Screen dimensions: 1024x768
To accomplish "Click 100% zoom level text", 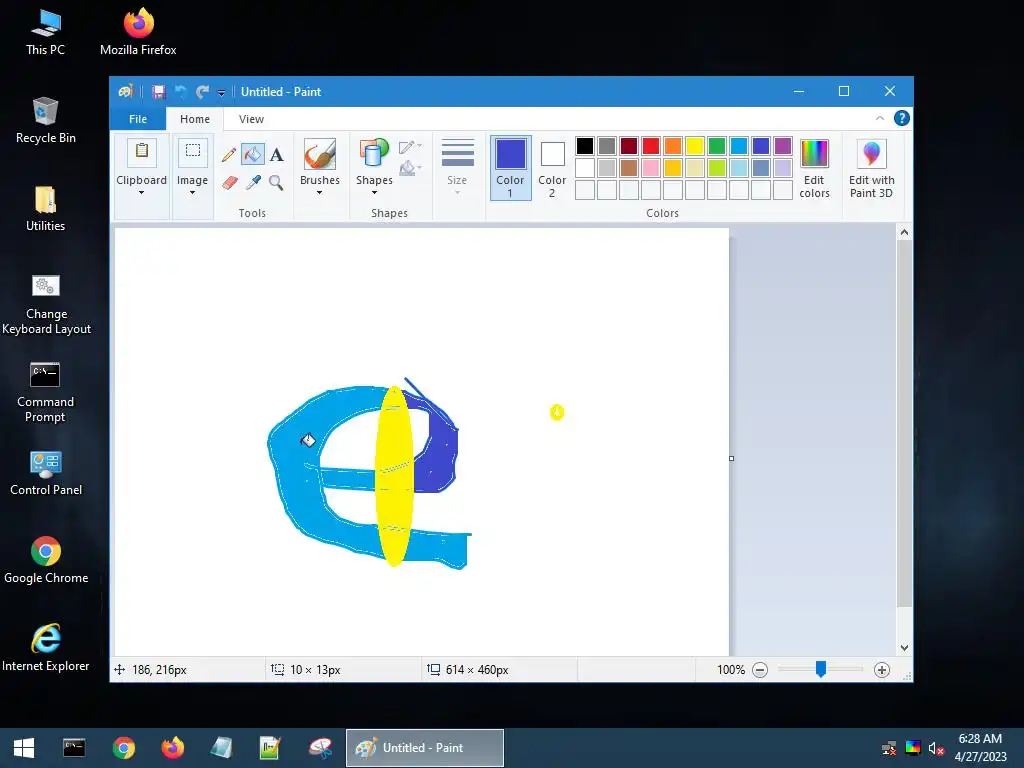I will (x=731, y=670).
